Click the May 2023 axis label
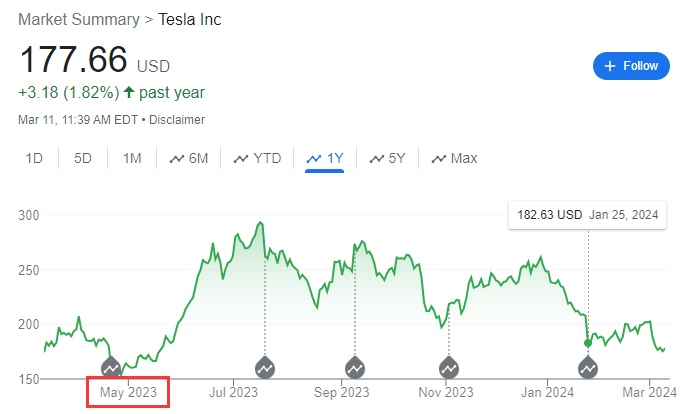 click(x=128, y=391)
